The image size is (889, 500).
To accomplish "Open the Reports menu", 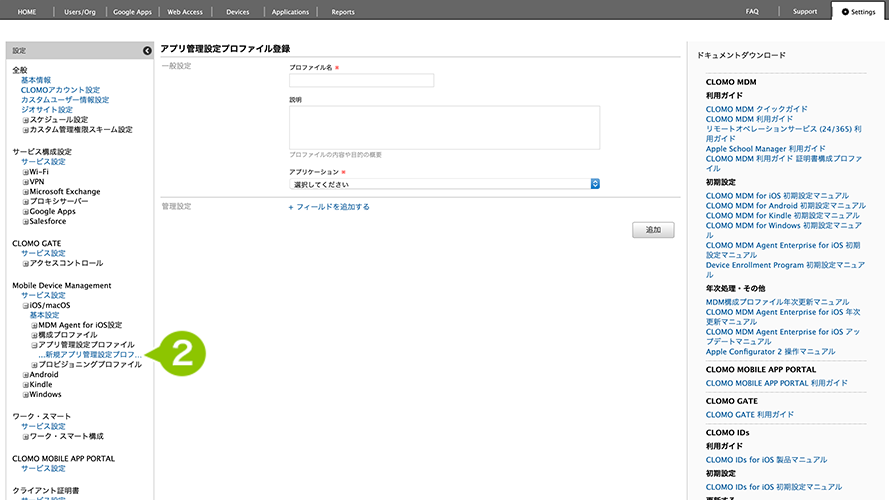I will [x=343, y=12].
